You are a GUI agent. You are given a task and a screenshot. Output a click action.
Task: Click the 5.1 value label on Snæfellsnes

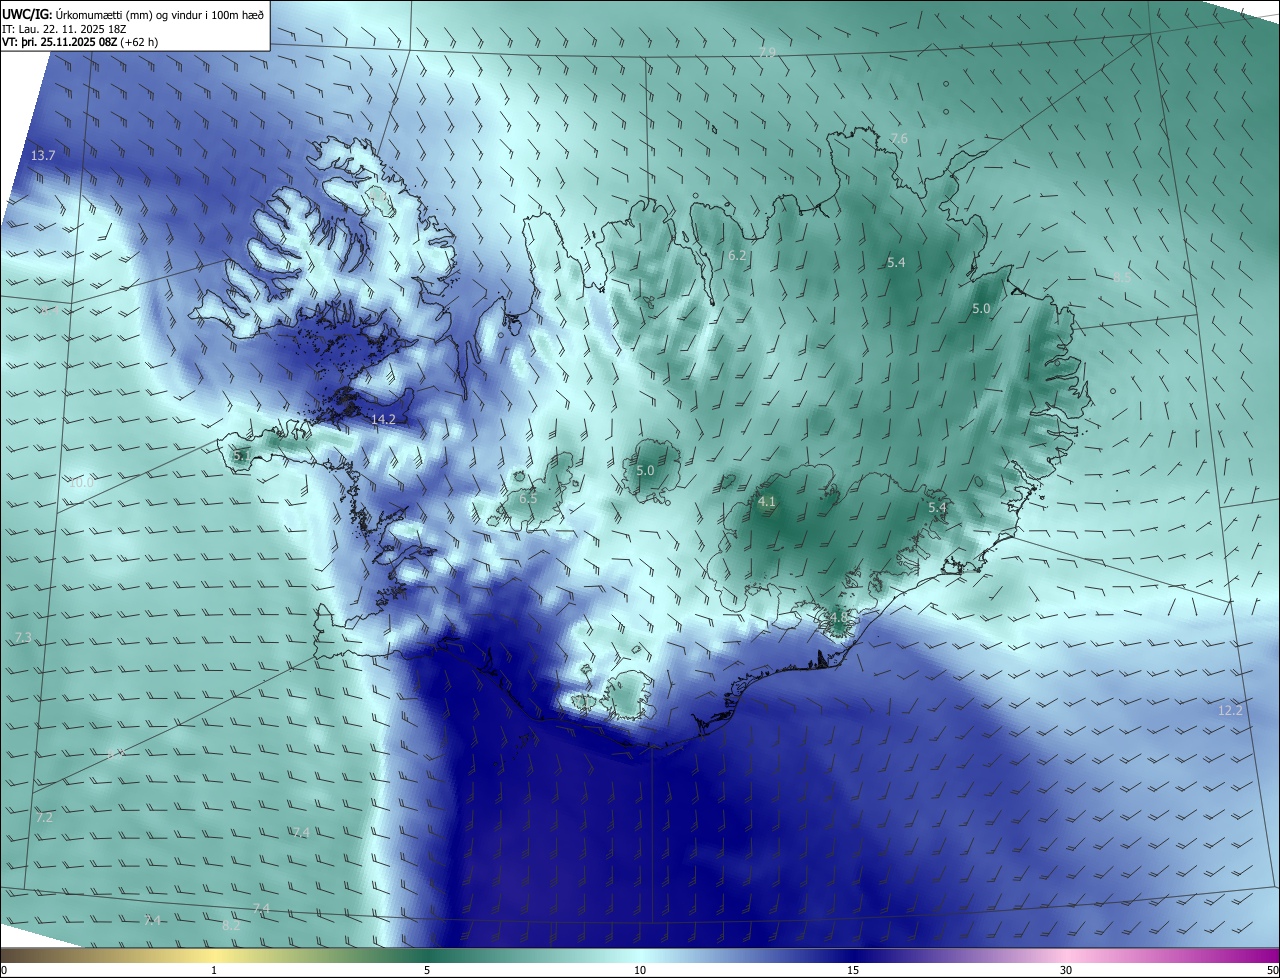click(242, 455)
